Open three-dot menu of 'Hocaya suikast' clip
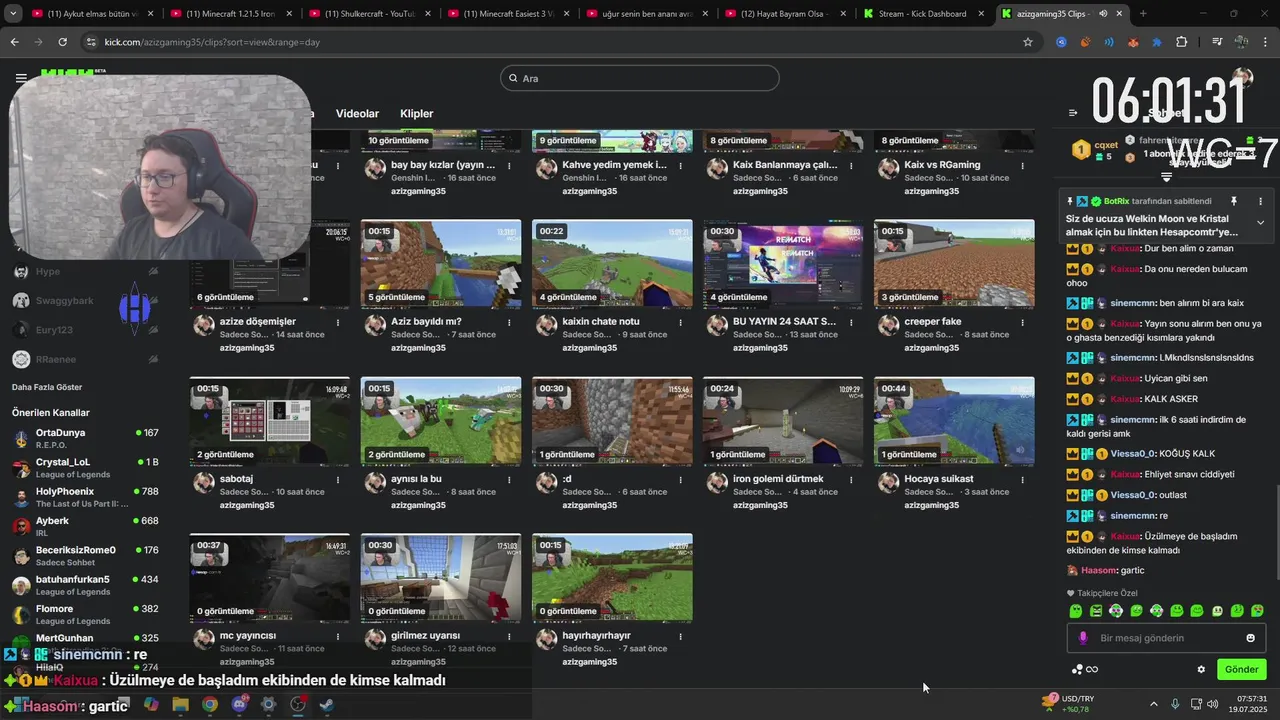The width and height of the screenshot is (1280, 720). (1022, 479)
